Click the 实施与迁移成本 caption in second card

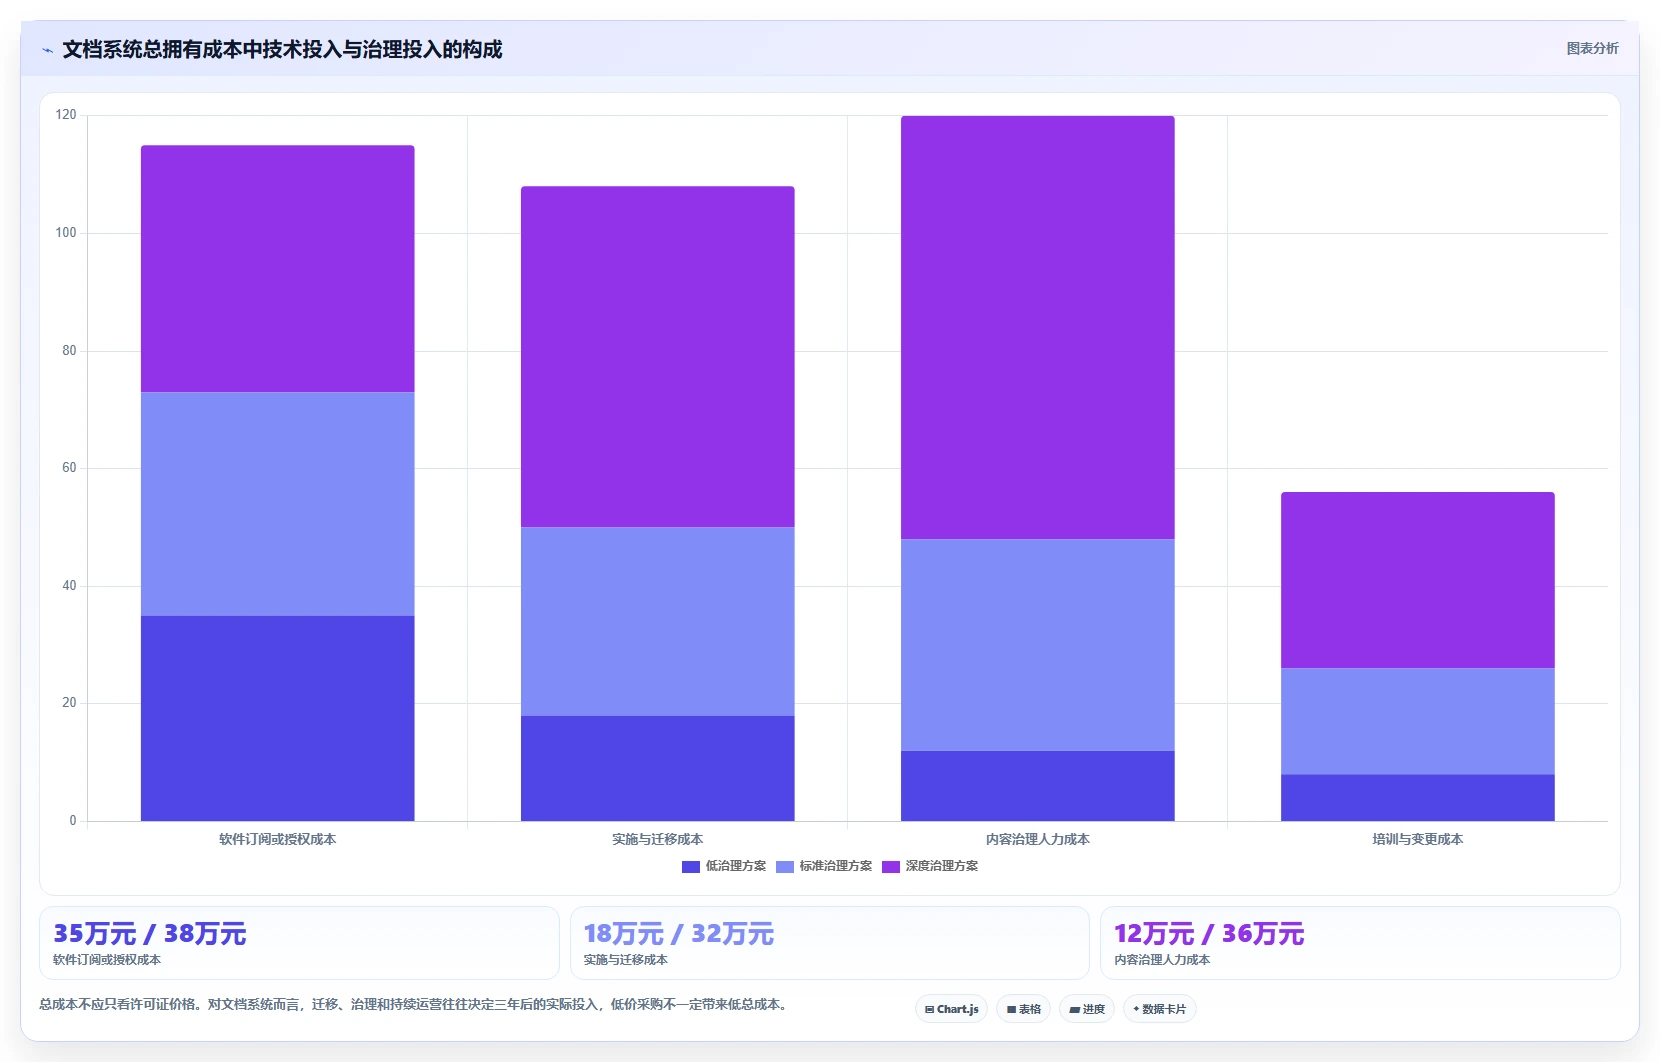coord(625,960)
